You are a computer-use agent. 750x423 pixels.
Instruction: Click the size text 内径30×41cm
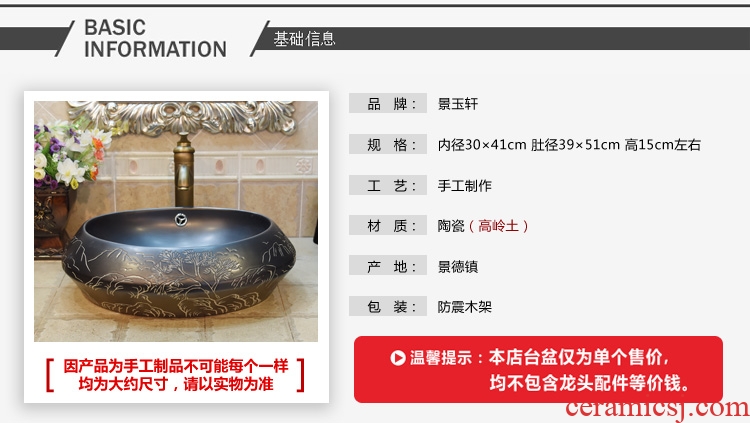[x=482, y=145]
